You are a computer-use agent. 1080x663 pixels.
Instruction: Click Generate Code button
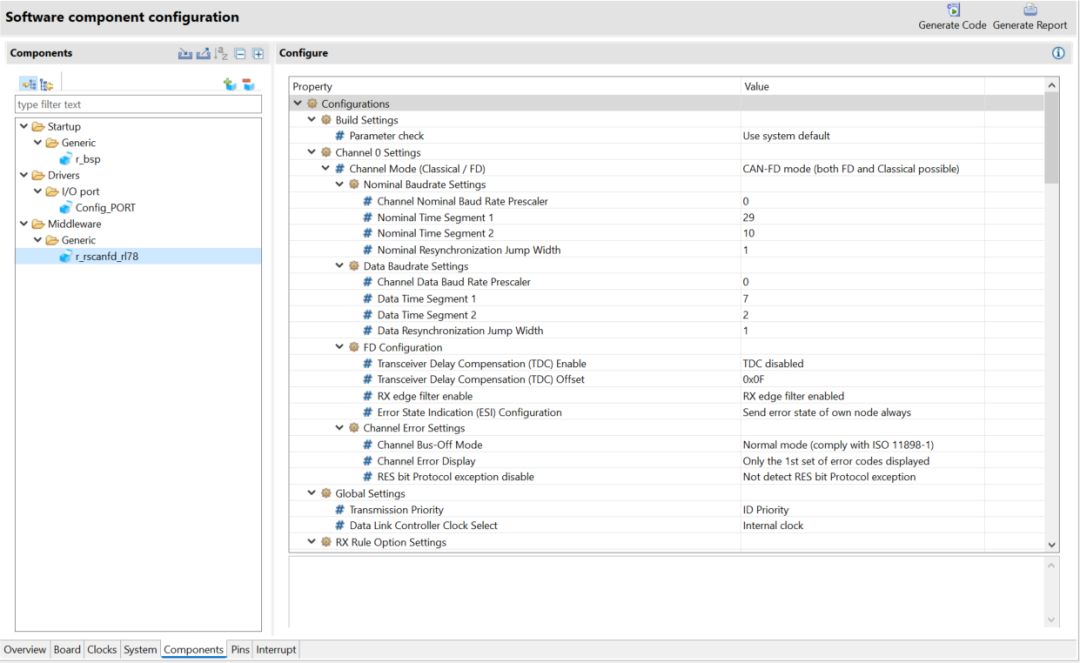click(x=952, y=17)
